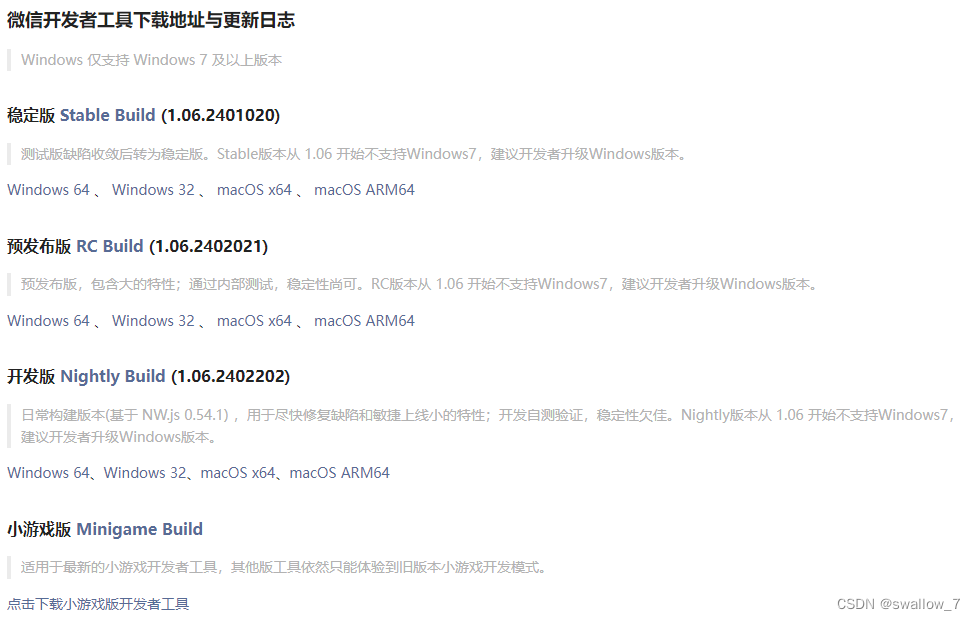Click the CSDN @swallow_7 watermark

coord(899,604)
